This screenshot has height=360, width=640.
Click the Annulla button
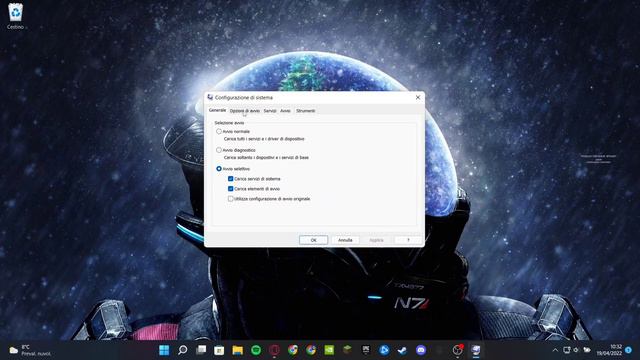(x=345, y=240)
